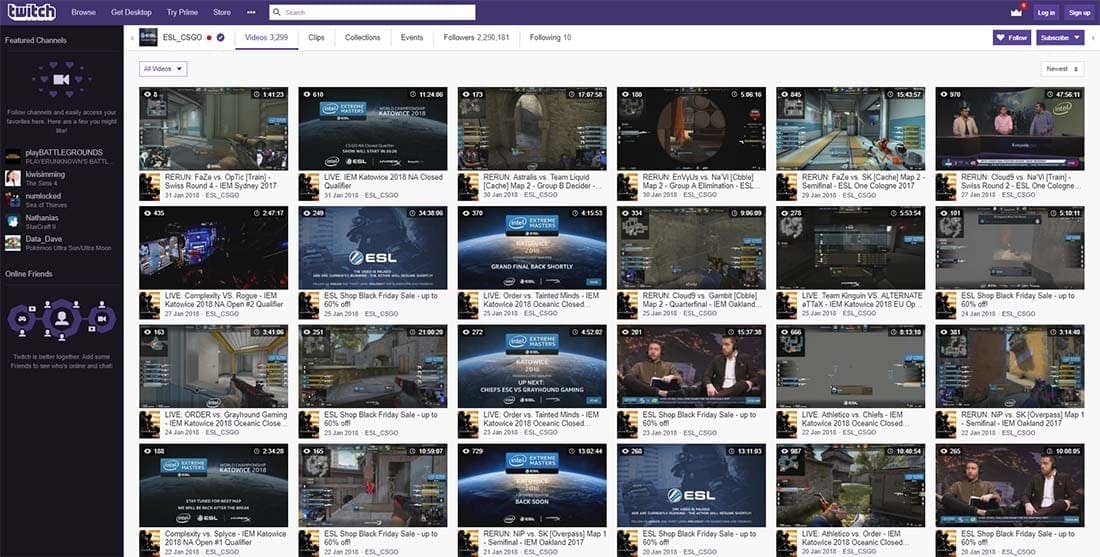The height and width of the screenshot is (557, 1100).
Task: Open the Following 10 tab
Action: click(550, 38)
